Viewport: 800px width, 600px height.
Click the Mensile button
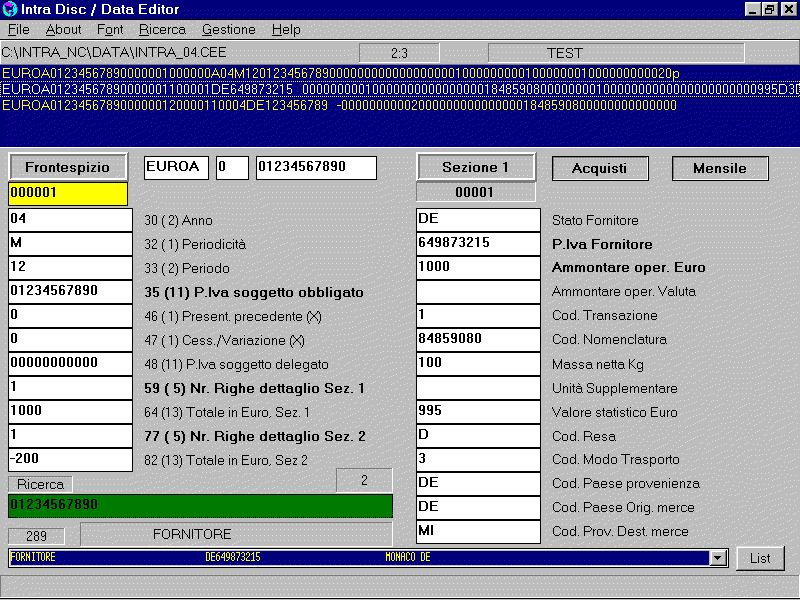pos(720,168)
